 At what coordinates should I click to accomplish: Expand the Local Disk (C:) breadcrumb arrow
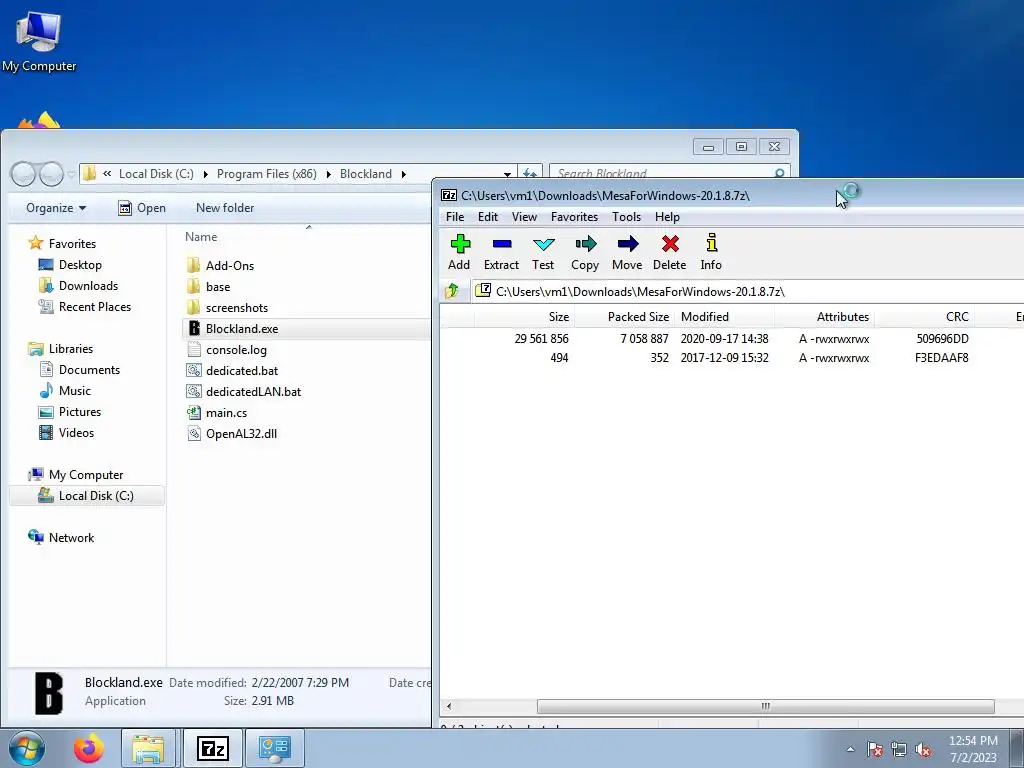[x=206, y=174]
